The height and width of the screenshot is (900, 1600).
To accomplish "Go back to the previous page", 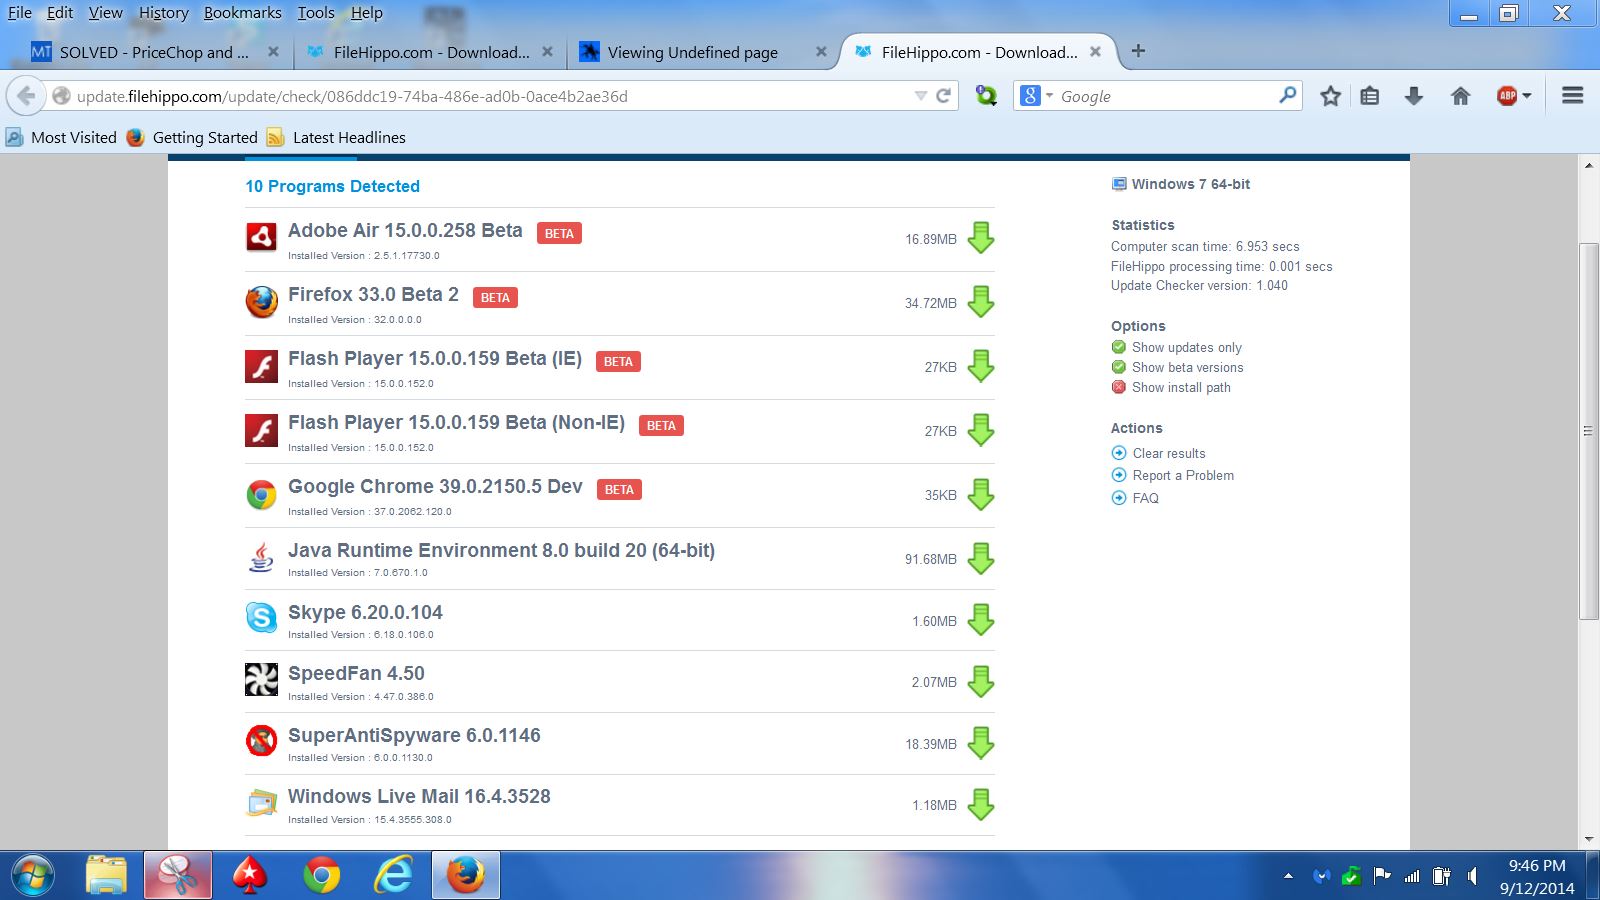I will coord(26,96).
